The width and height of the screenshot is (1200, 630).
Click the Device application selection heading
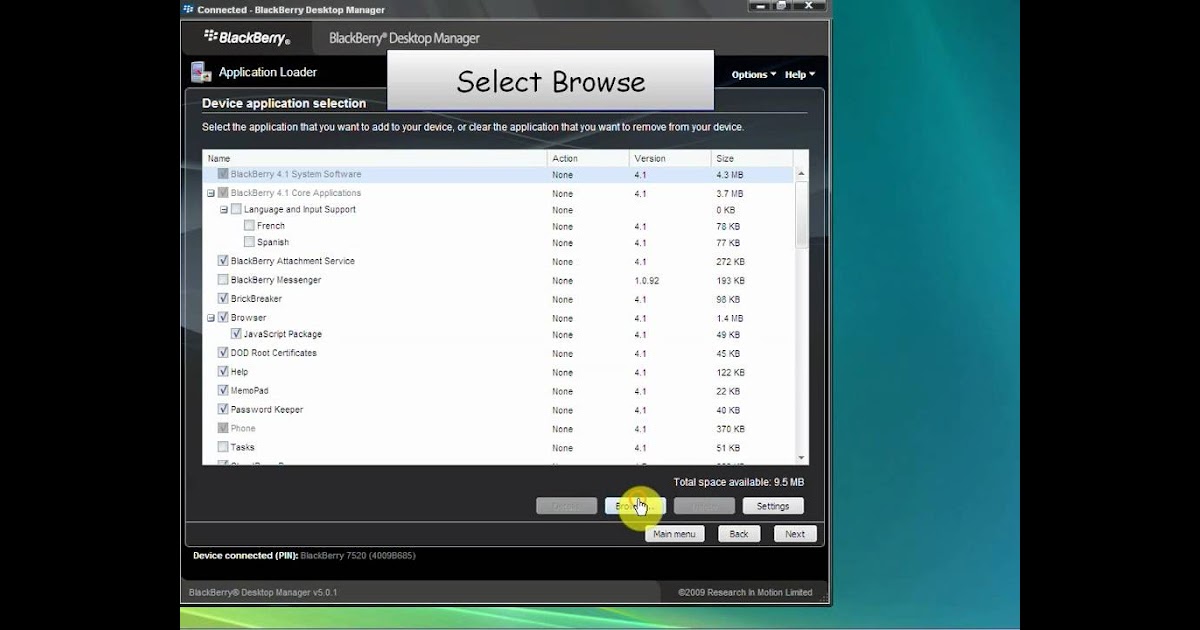284,103
